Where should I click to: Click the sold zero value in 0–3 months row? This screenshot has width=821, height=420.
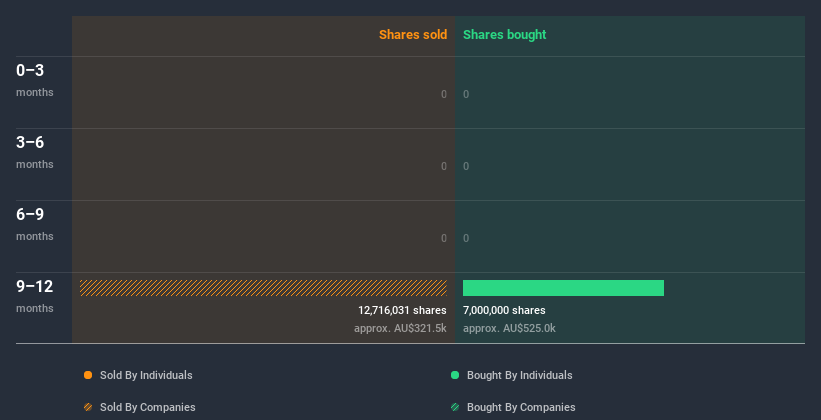tap(444, 94)
